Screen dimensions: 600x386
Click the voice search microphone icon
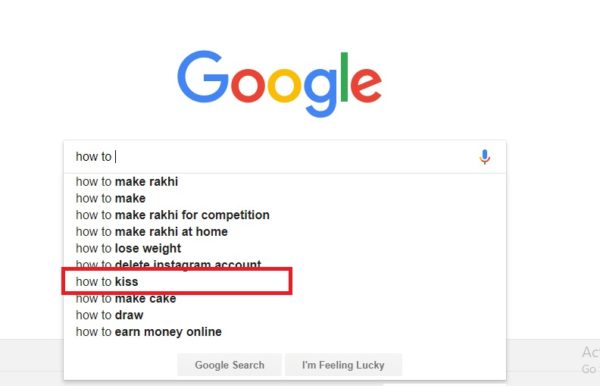(x=484, y=157)
